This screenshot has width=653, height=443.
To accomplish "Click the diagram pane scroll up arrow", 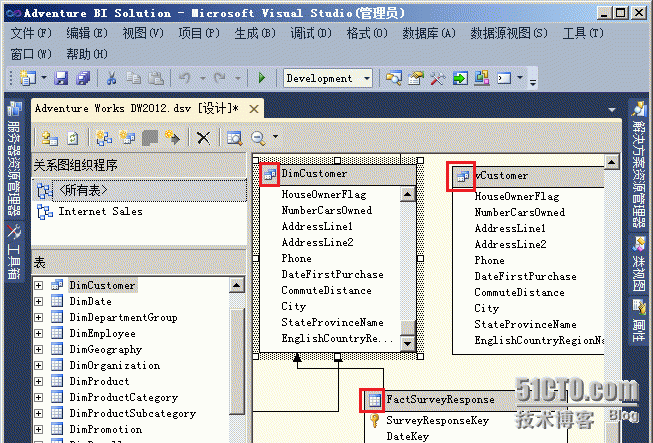I will (611, 161).
